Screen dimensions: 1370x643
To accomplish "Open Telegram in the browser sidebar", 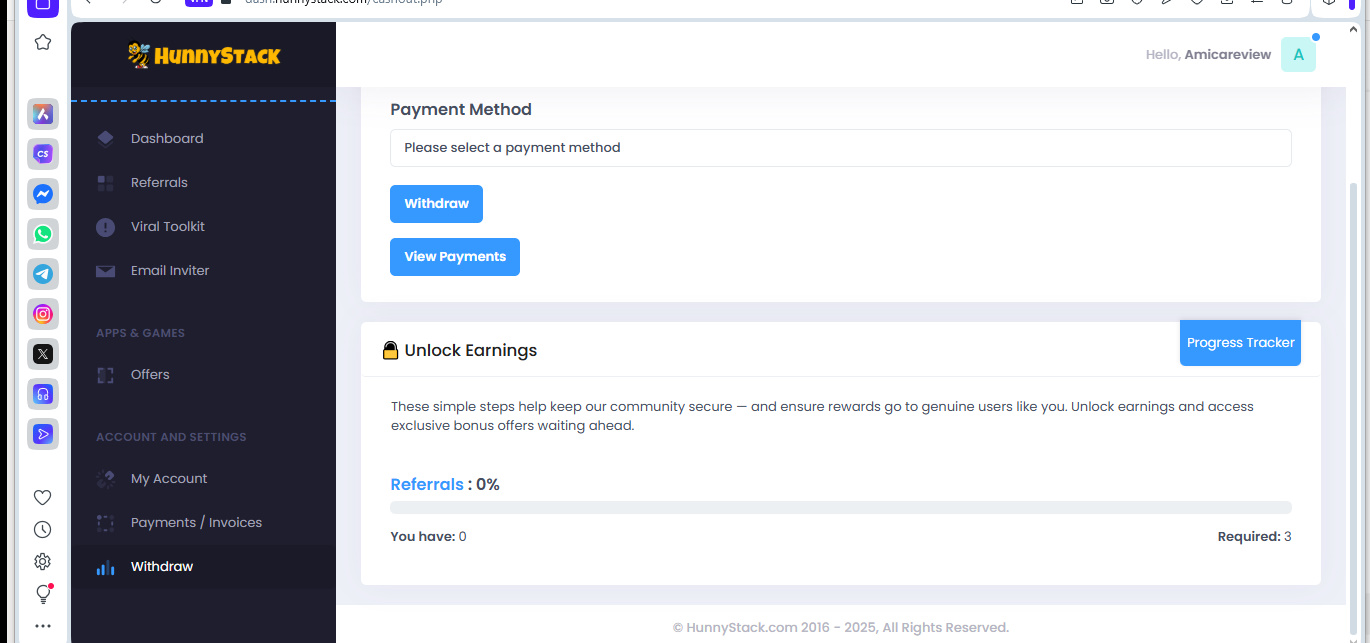I will (43, 274).
